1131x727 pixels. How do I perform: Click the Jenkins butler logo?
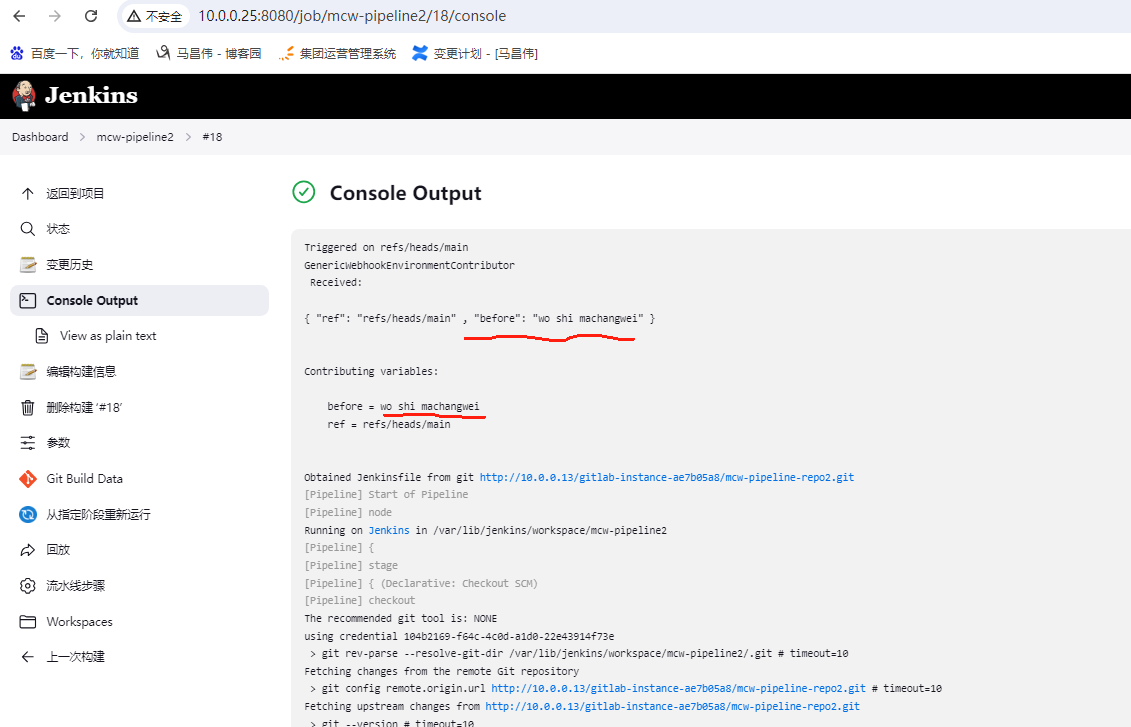(x=24, y=96)
